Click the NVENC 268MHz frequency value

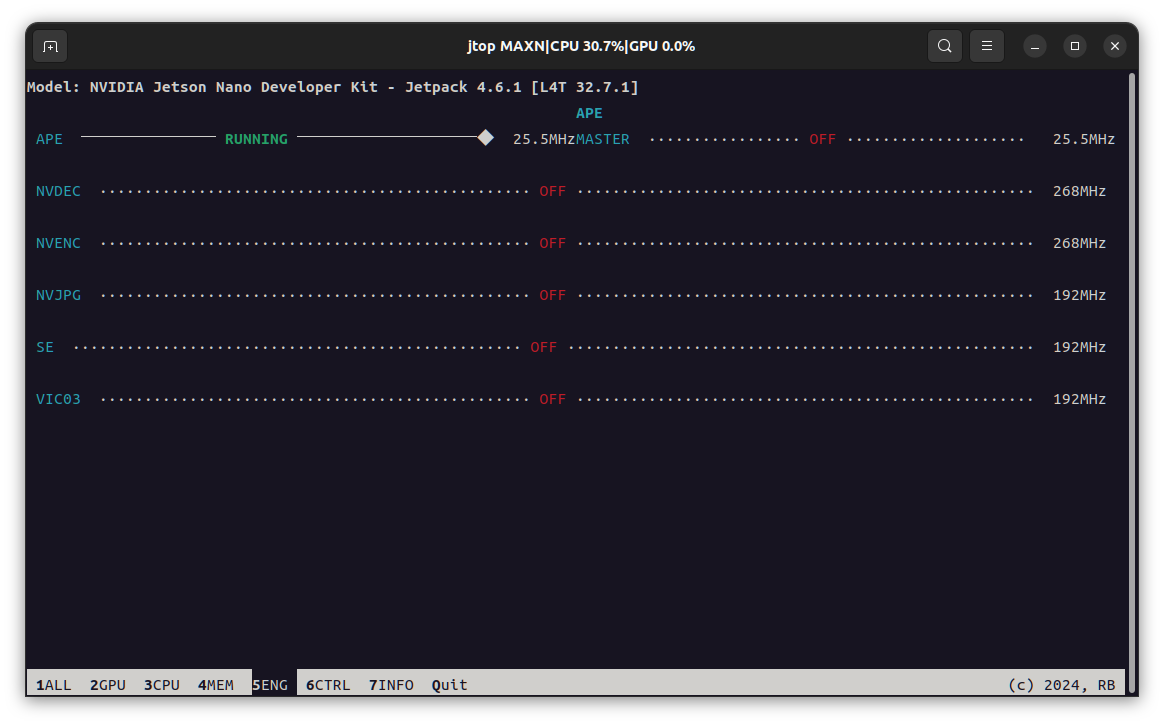coord(1079,243)
